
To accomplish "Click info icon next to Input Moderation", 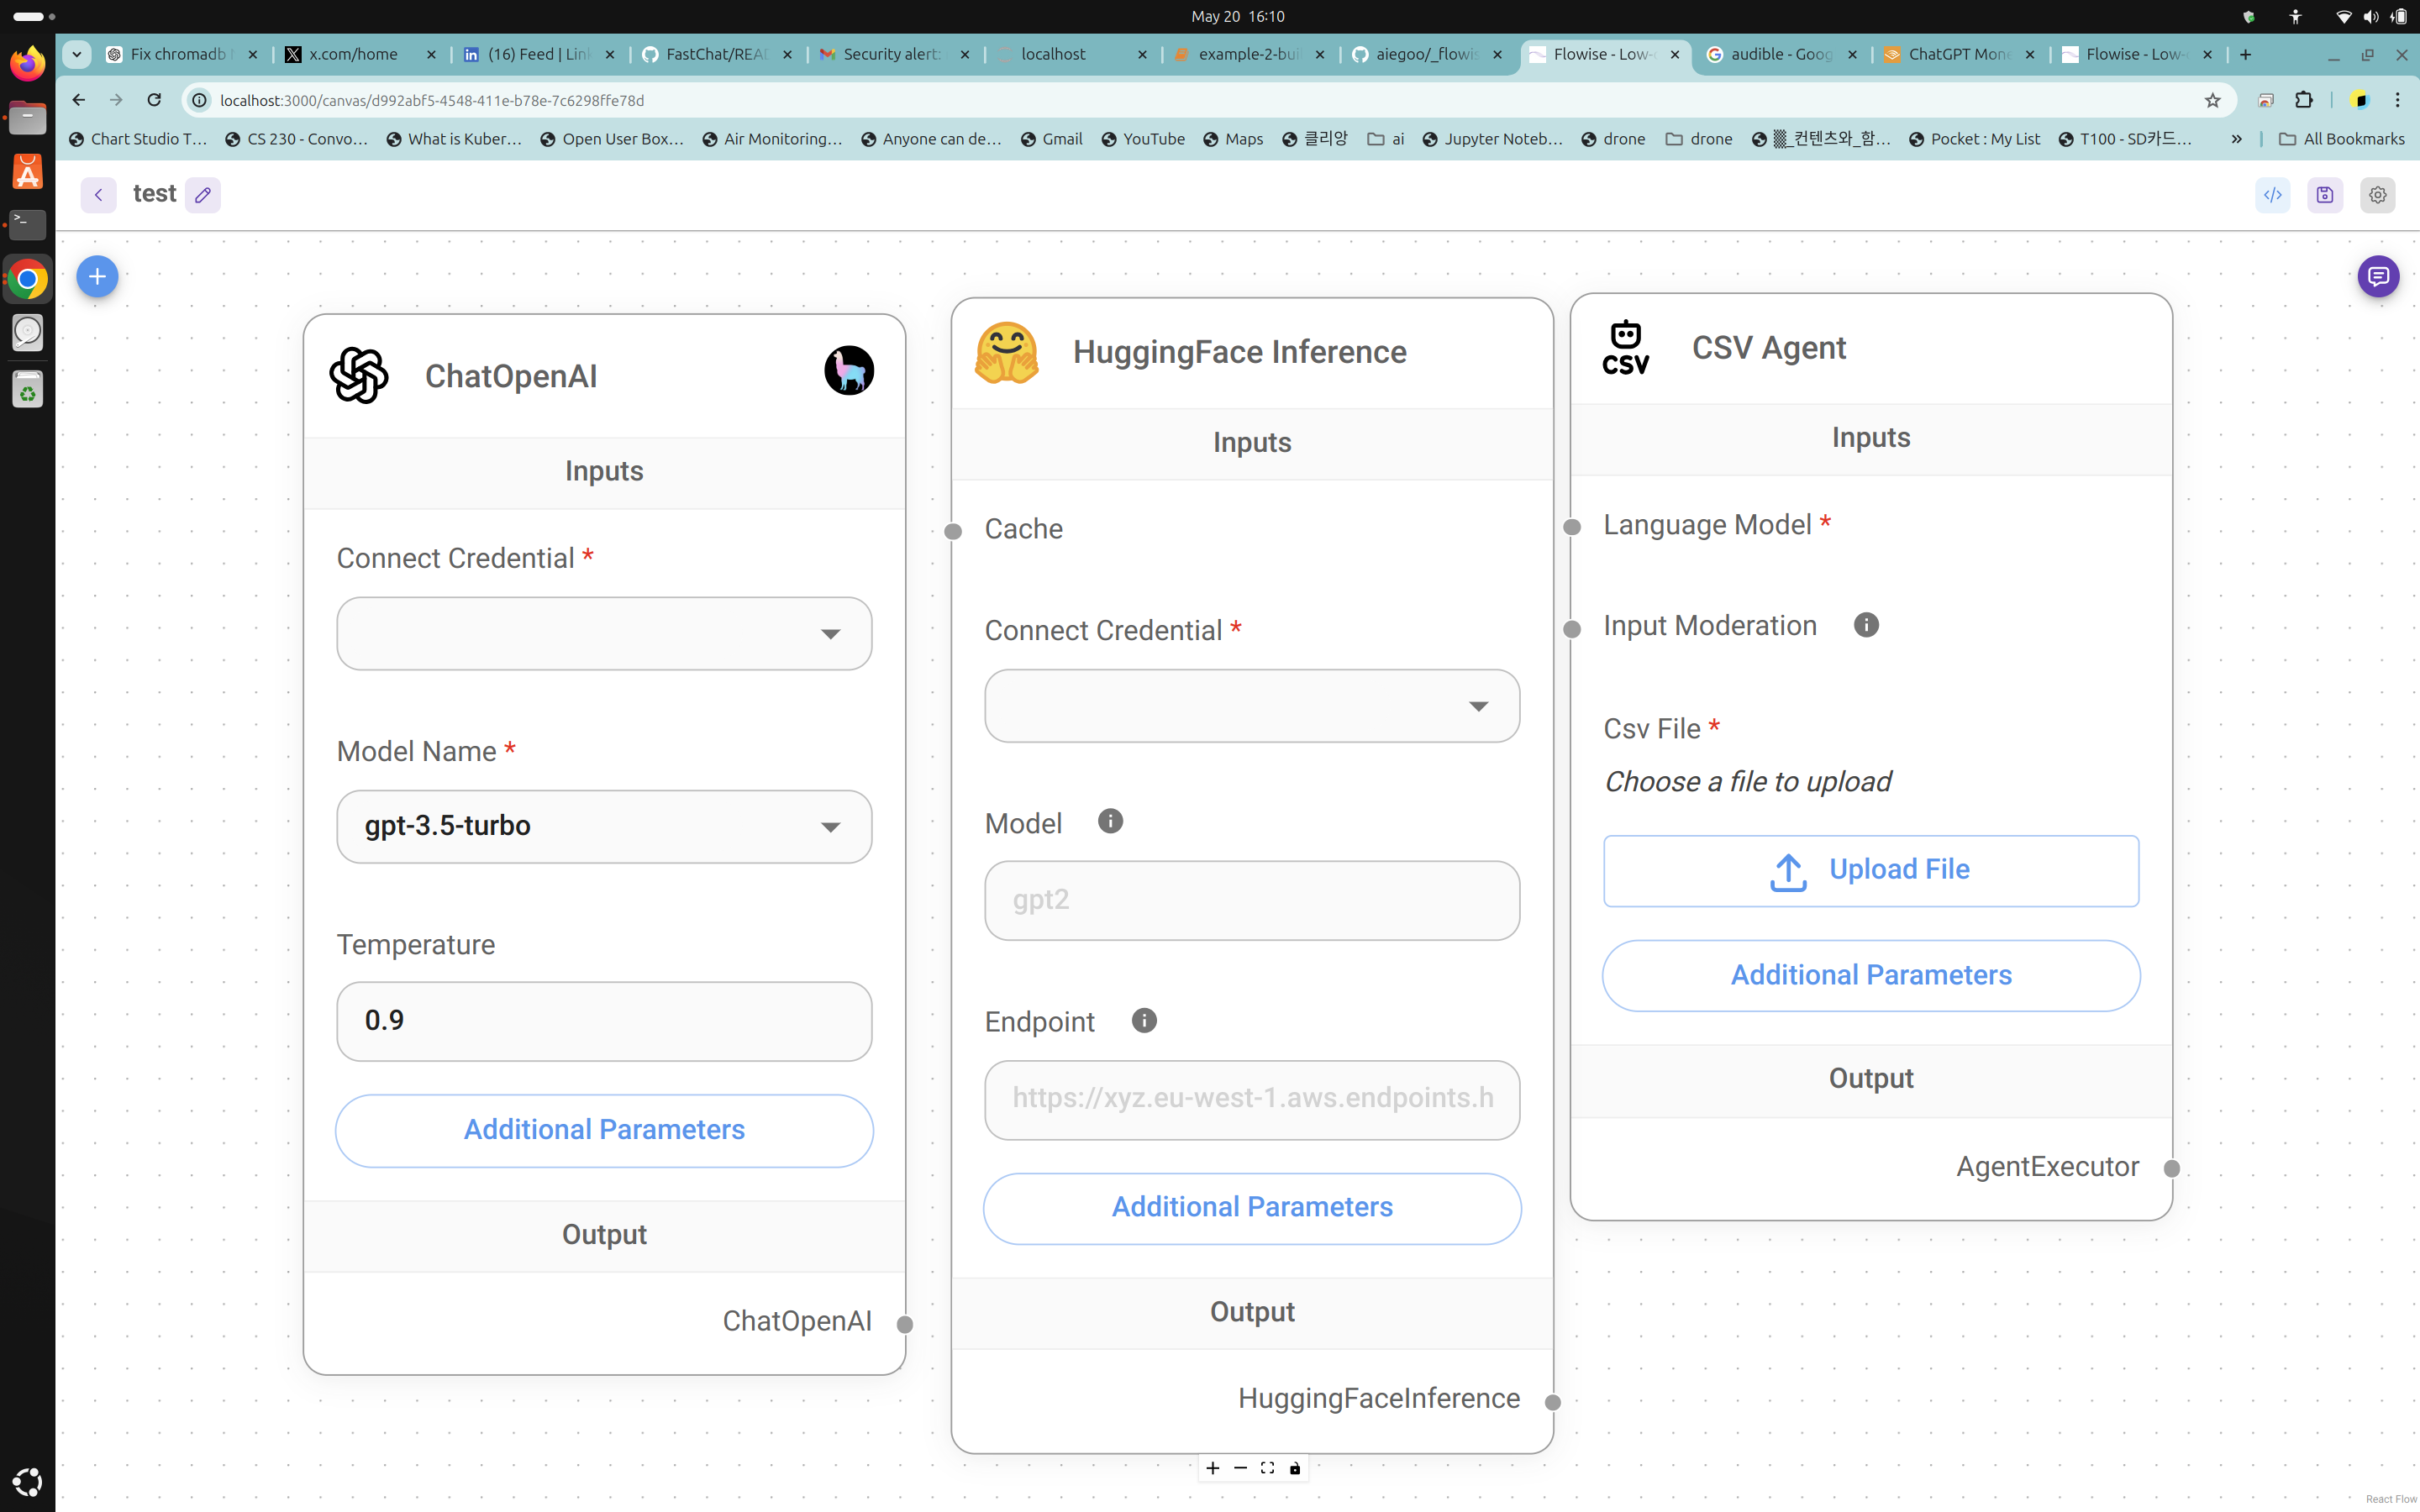I will 1865,625.
